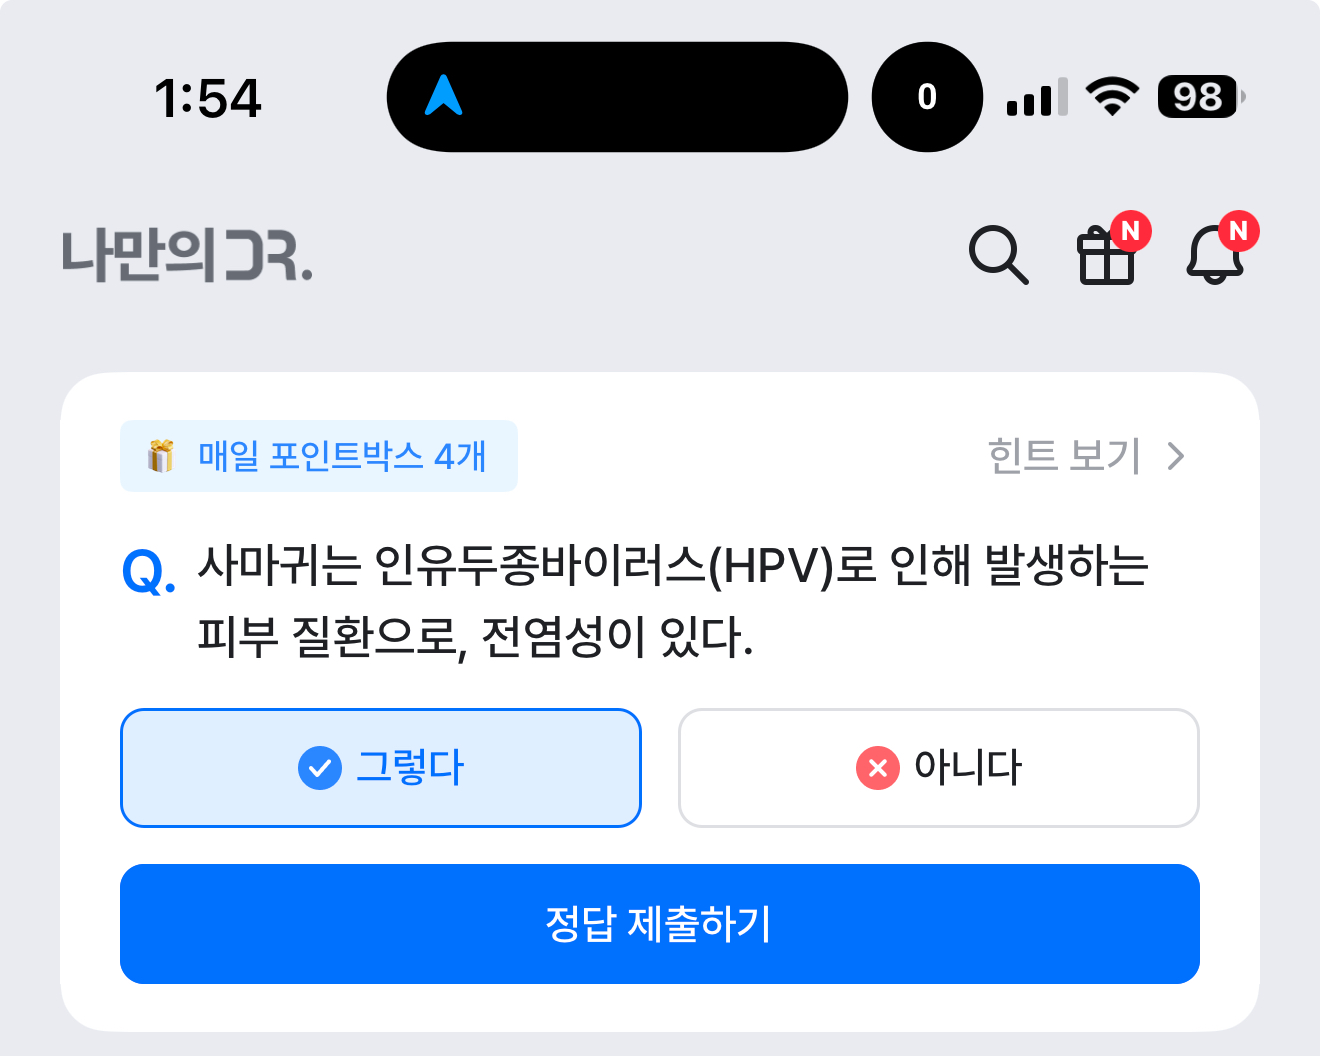Expand the hint chevron arrow
The width and height of the screenshot is (1320, 1056).
tap(1176, 456)
